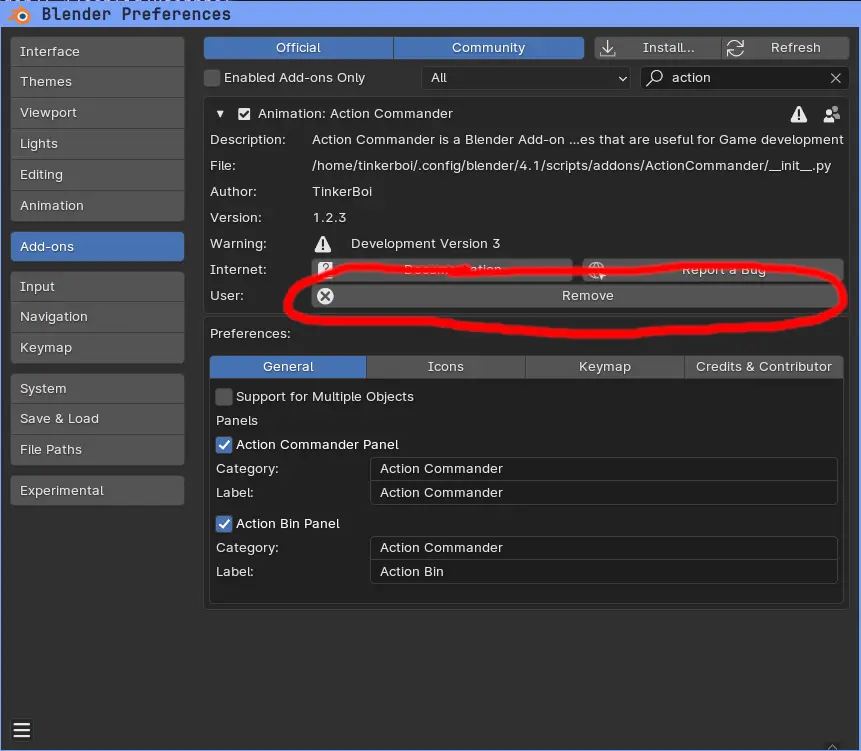
Task: Collapse the Action Commander add-on details
Action: click(x=220, y=113)
